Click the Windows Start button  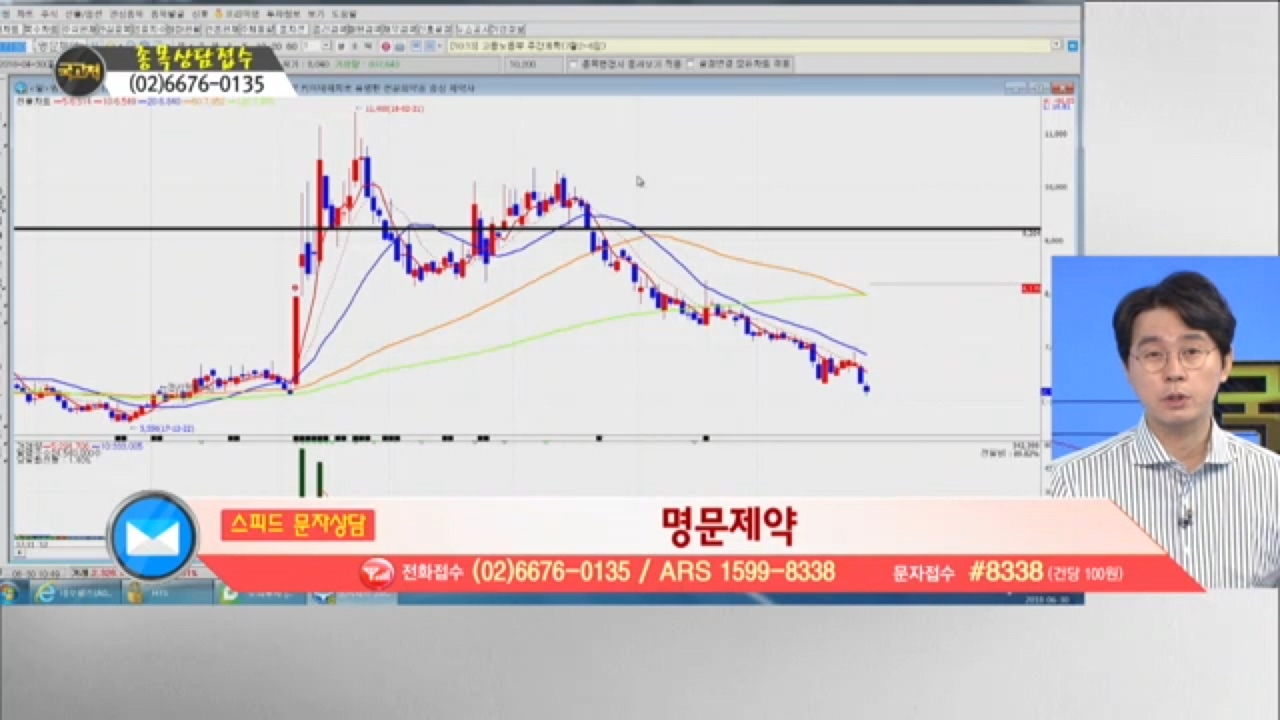click(12, 593)
